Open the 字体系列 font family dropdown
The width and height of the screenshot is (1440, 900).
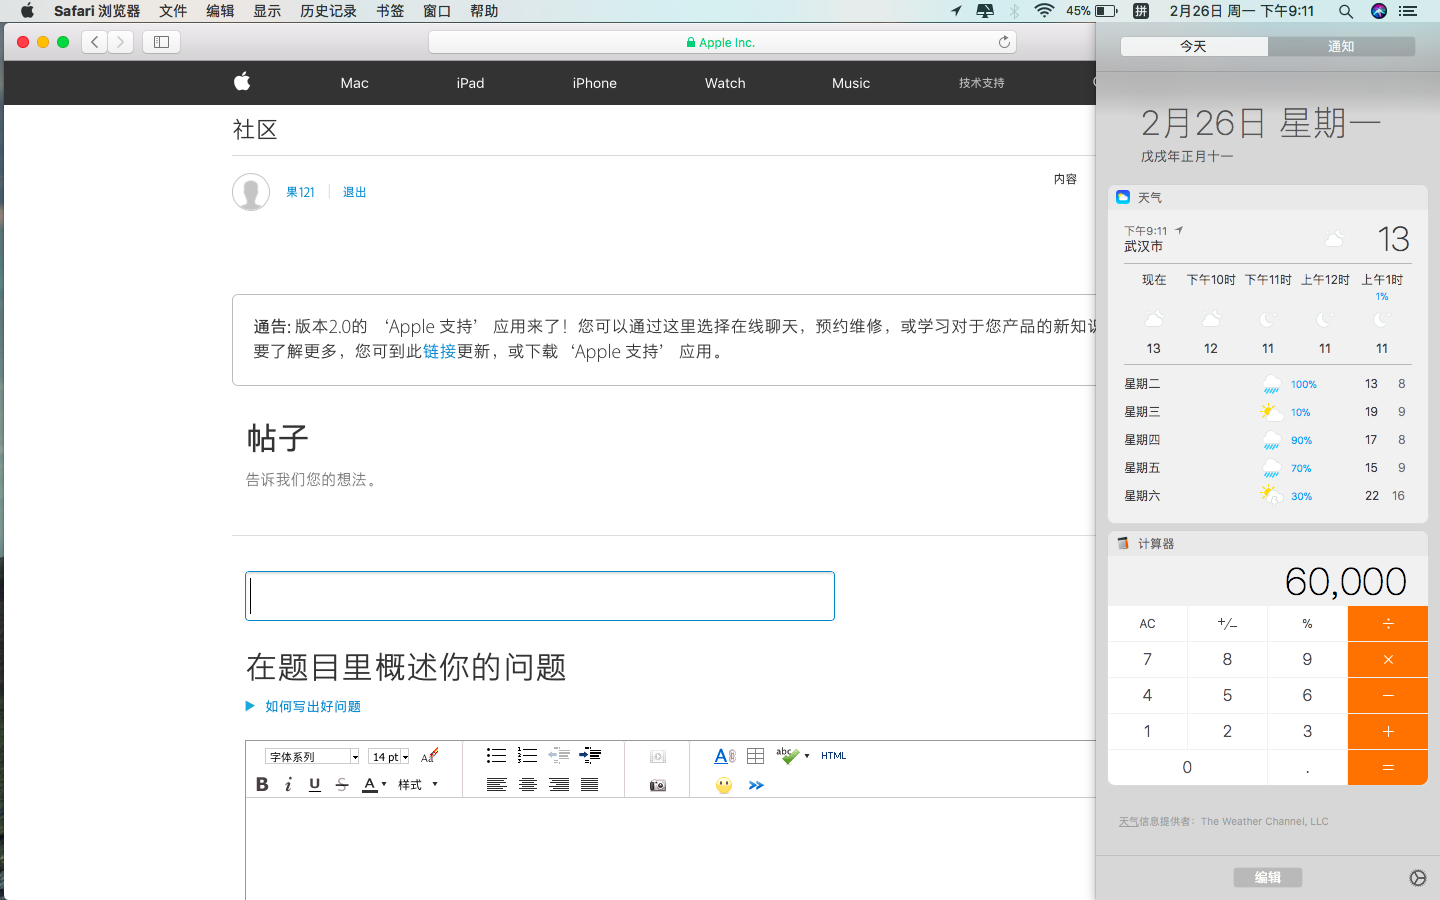point(312,757)
